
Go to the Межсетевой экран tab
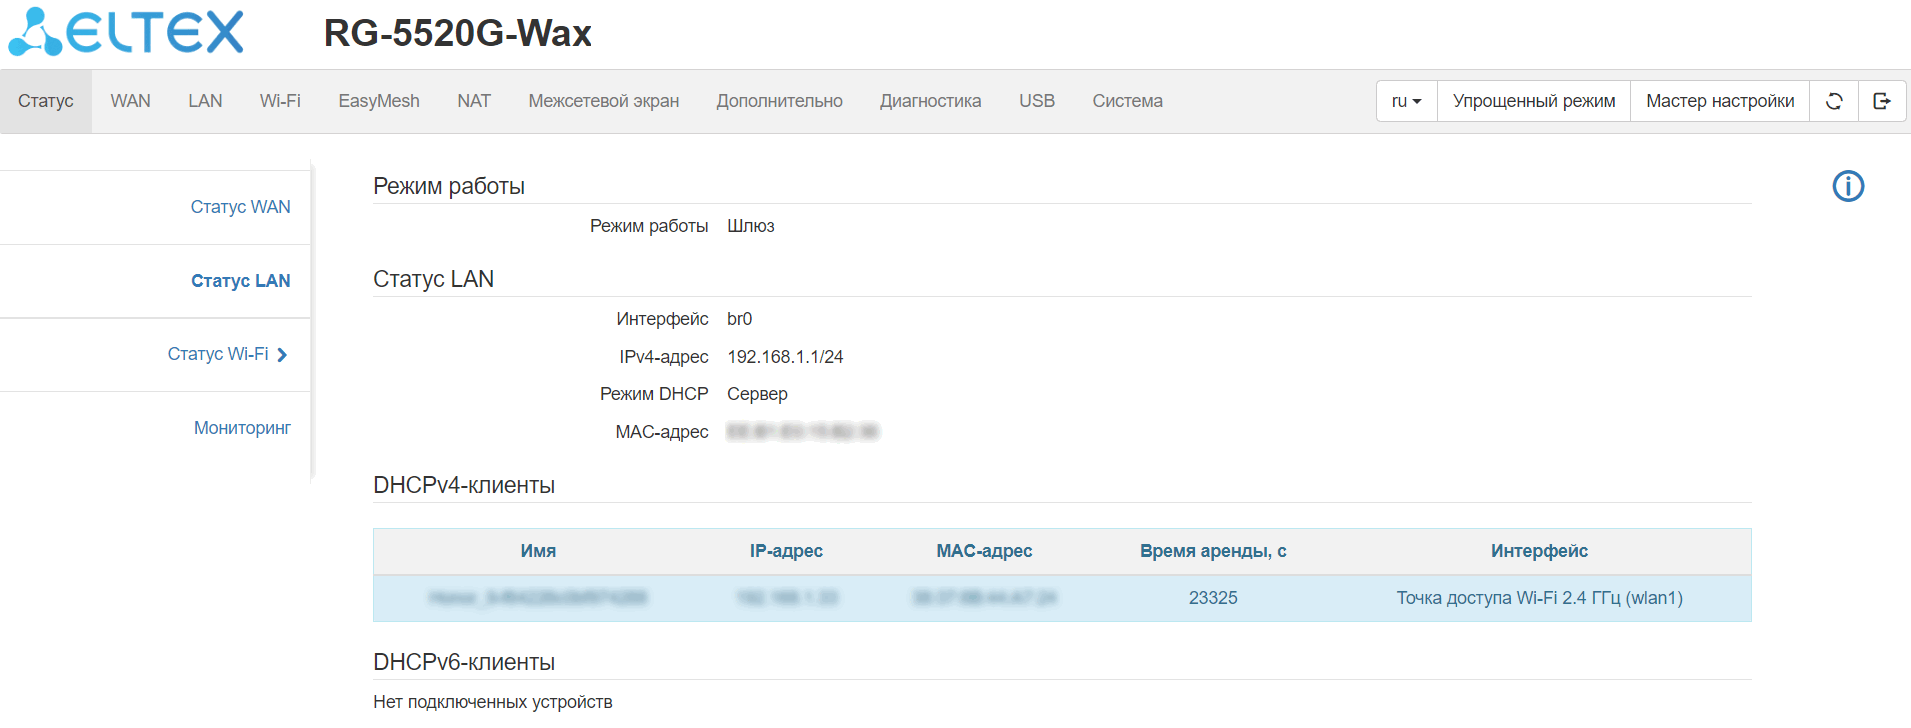603,101
